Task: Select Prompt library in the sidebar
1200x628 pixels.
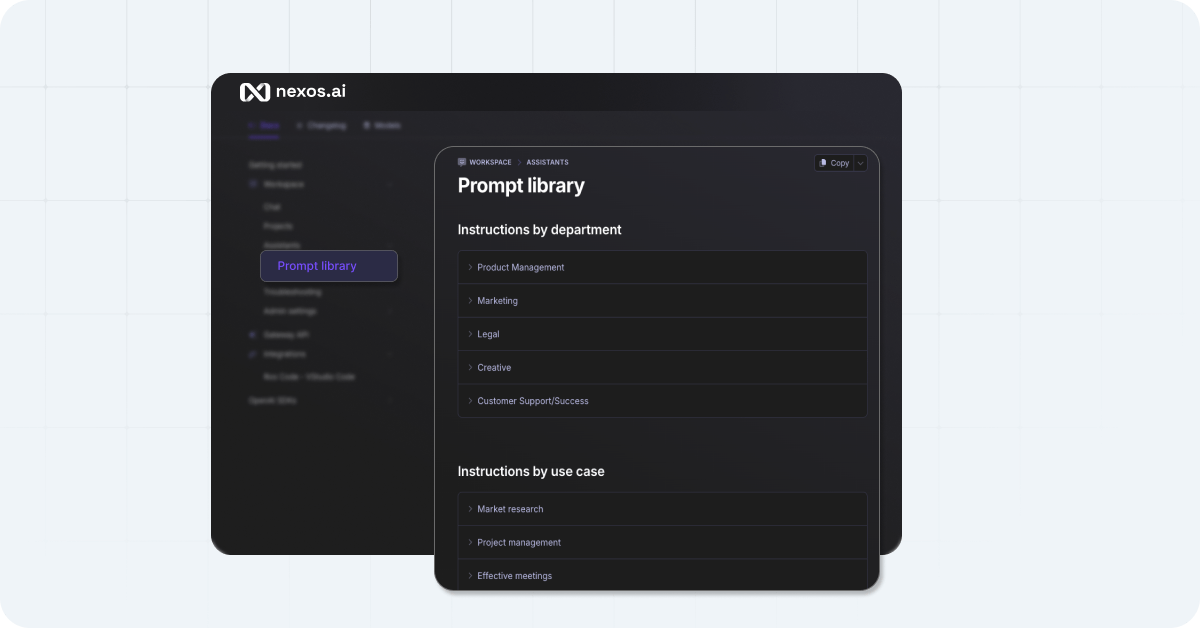Action: point(328,265)
